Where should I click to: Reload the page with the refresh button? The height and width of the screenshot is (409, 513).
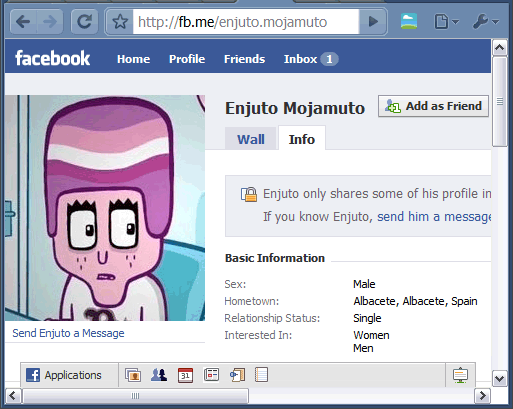85,22
